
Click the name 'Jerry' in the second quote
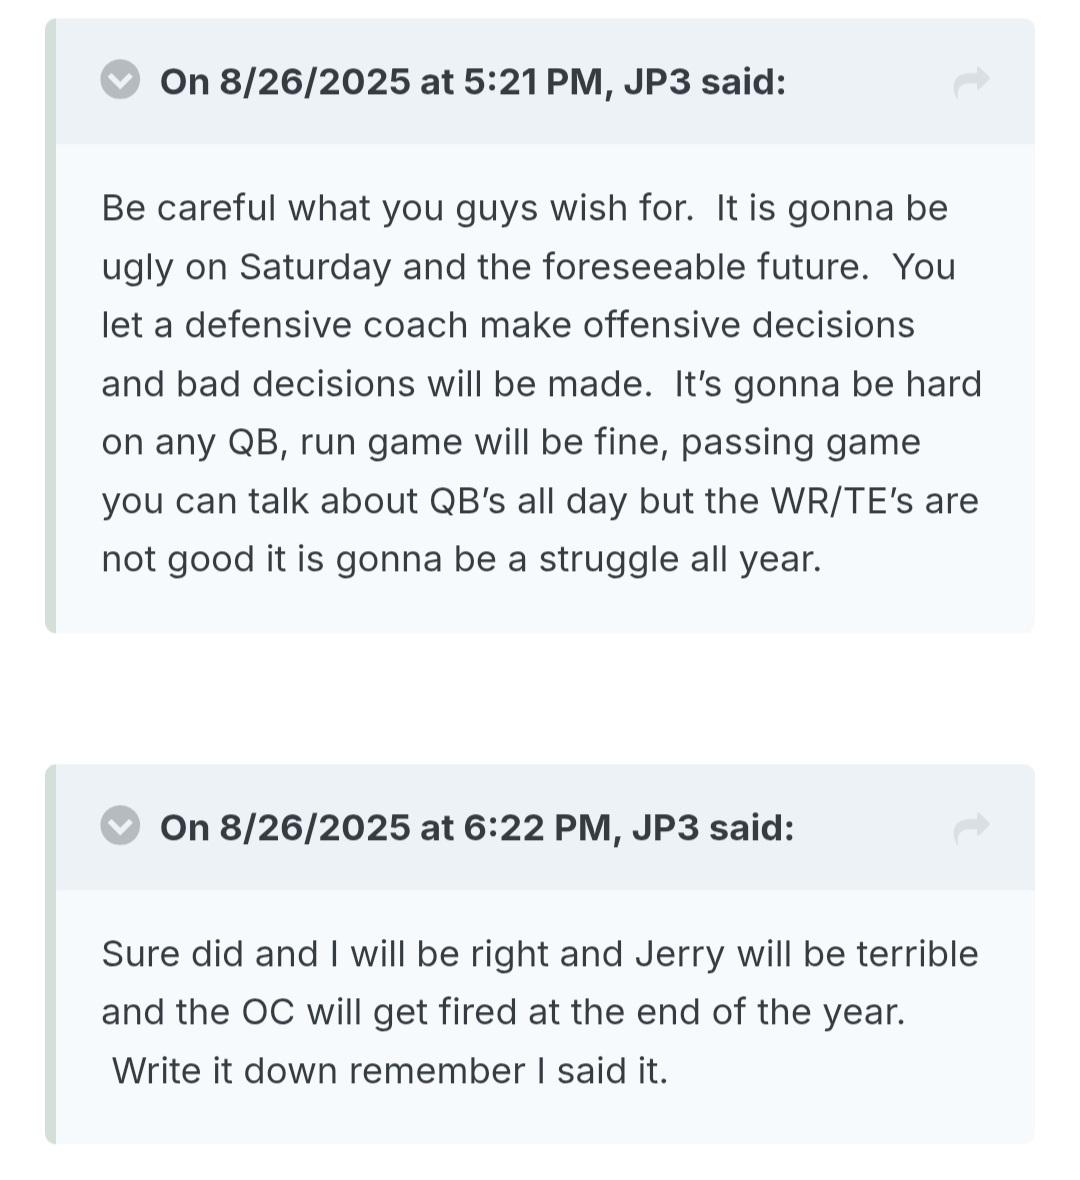[680, 954]
